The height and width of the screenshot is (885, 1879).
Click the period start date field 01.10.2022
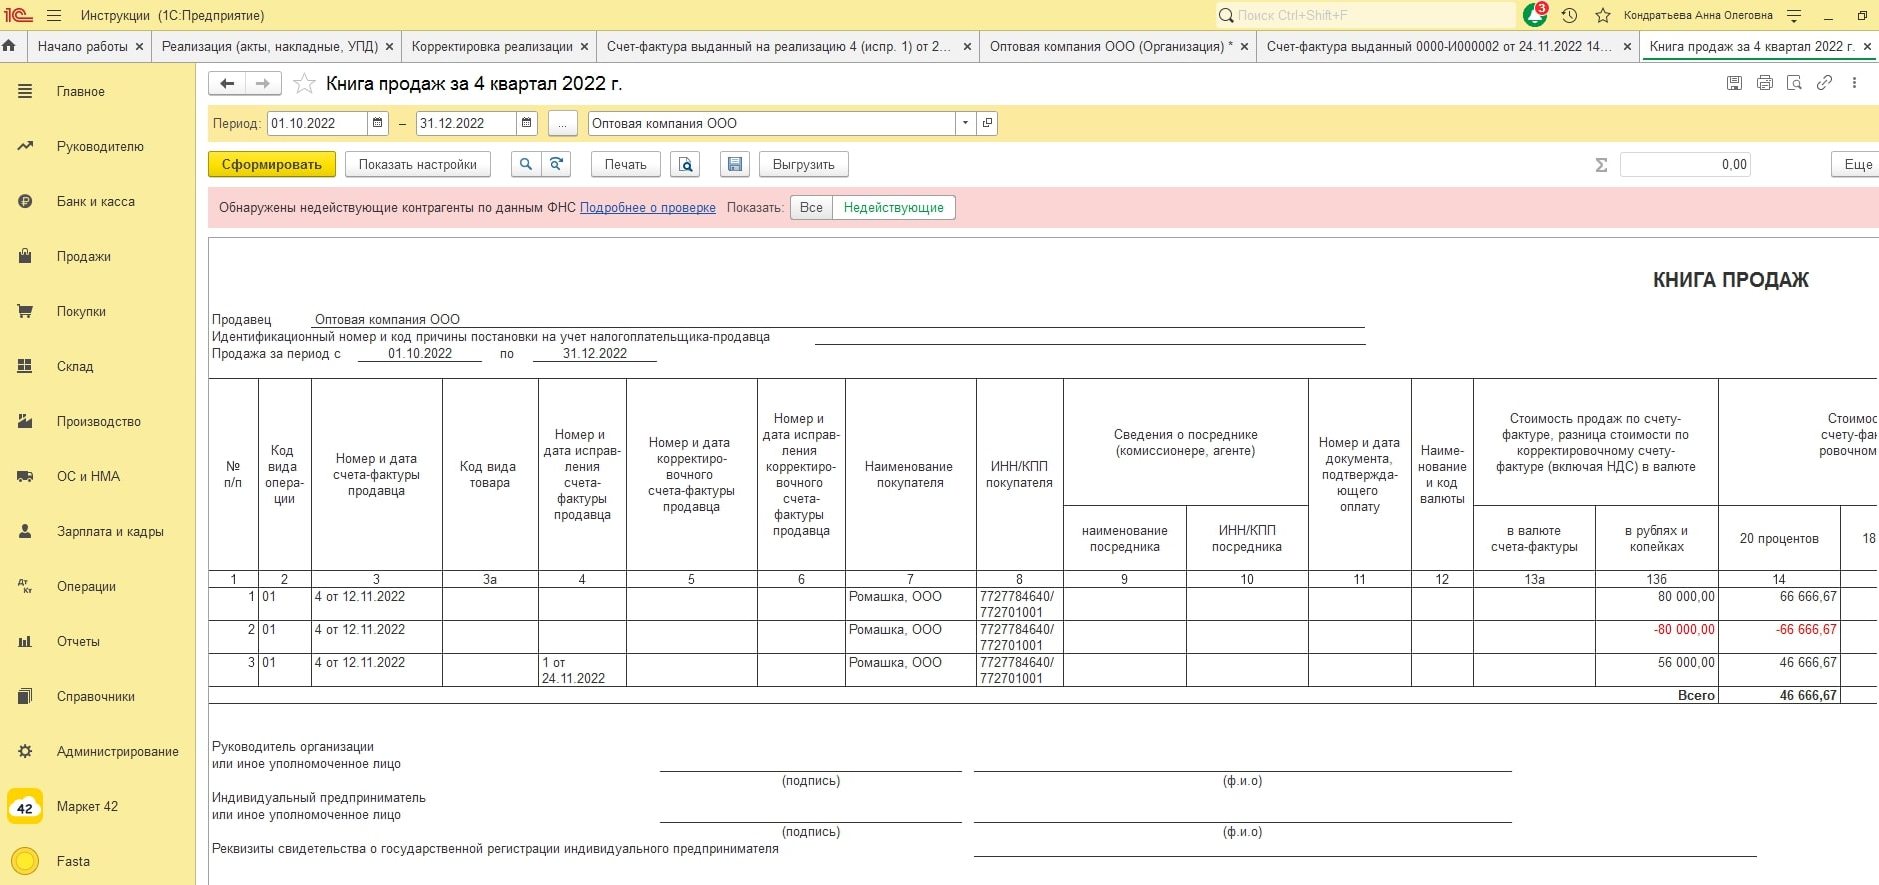318,123
